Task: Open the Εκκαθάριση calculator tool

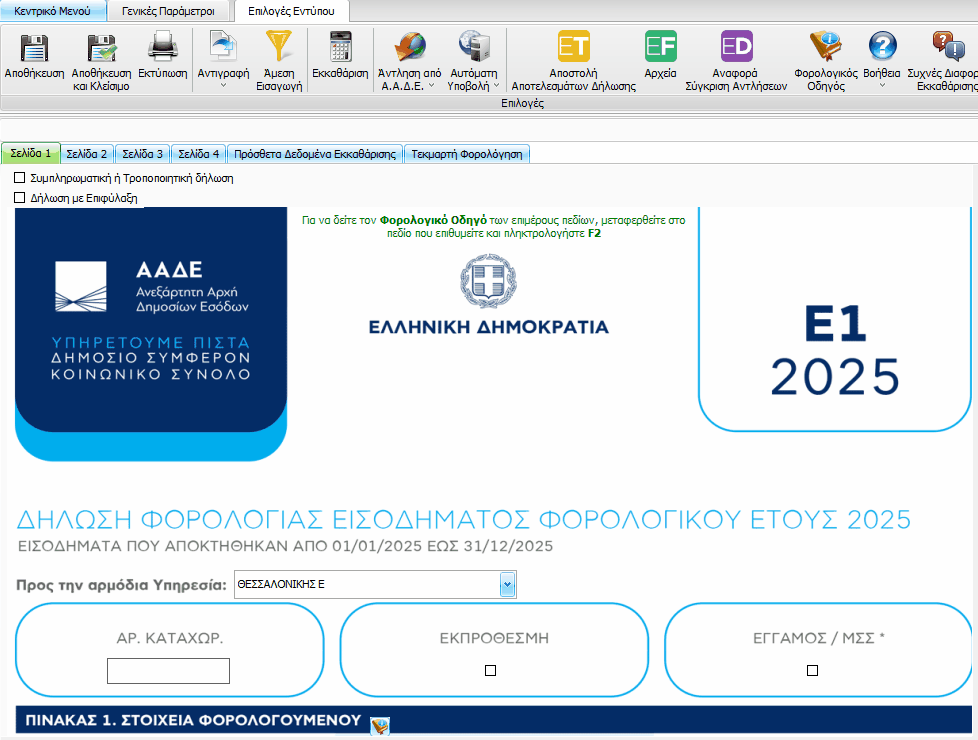Action: [x=340, y=47]
